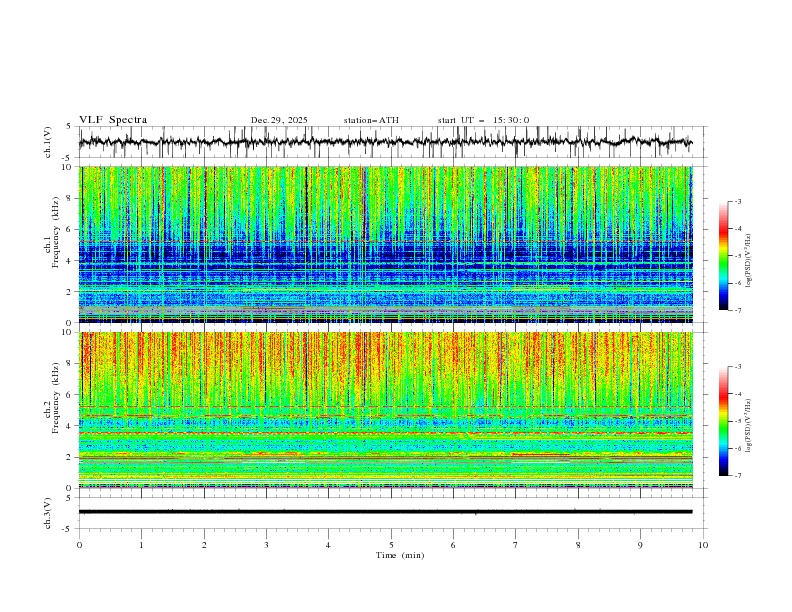Viewport: 792px width, 612px height.
Task: Click the time axis tick label "0"
Action: pos(79,545)
